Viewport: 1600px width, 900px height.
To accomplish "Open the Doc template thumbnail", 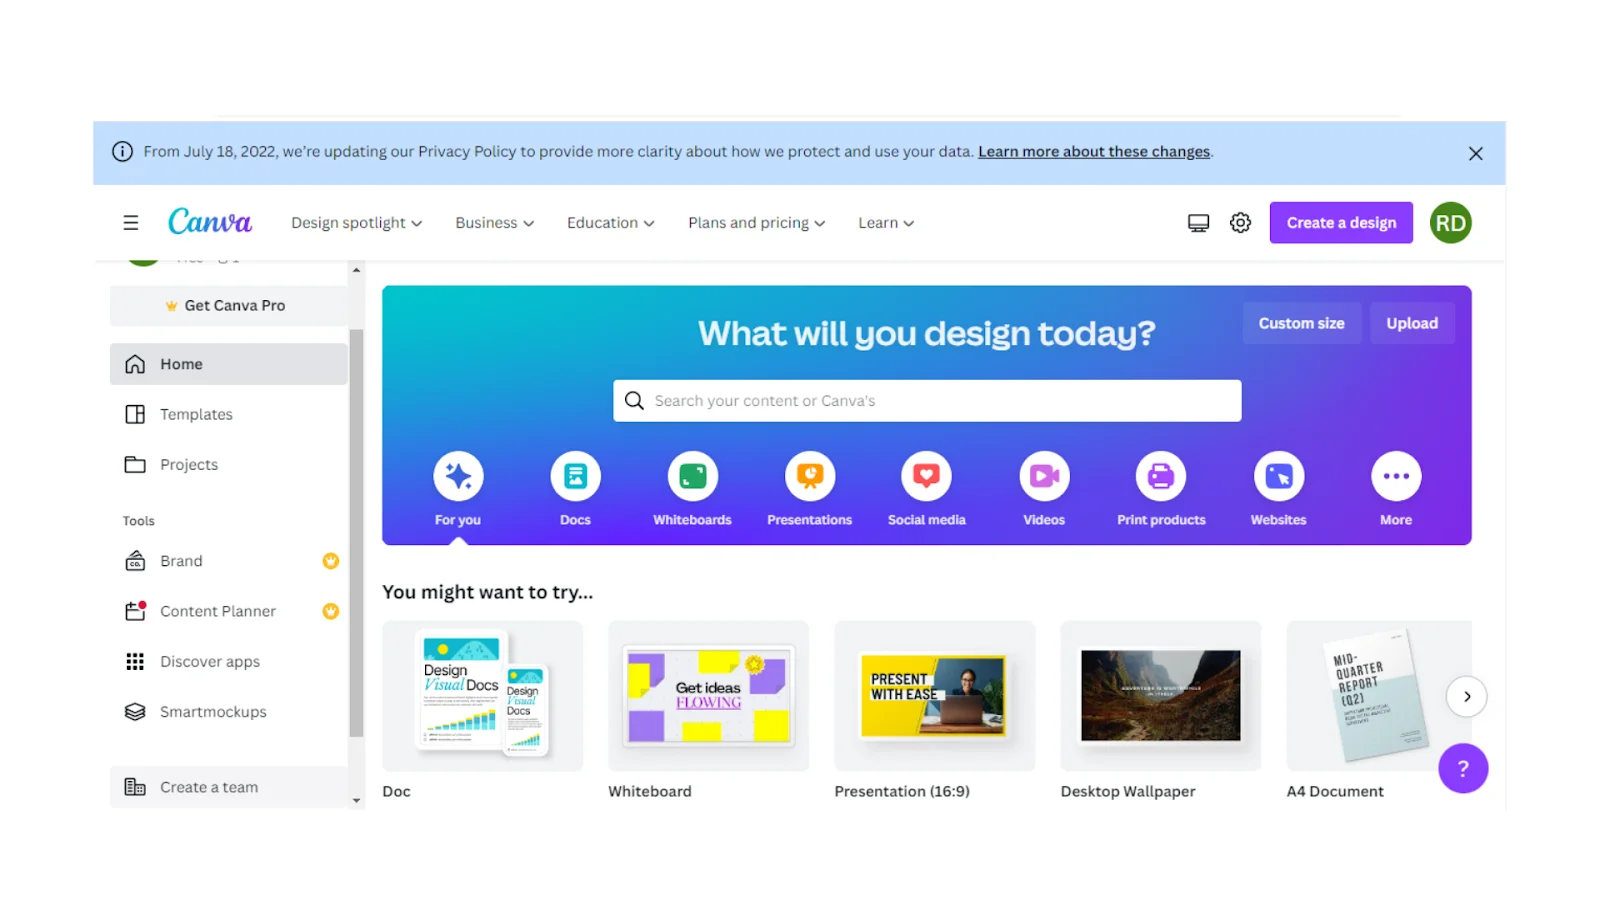I will (482, 696).
